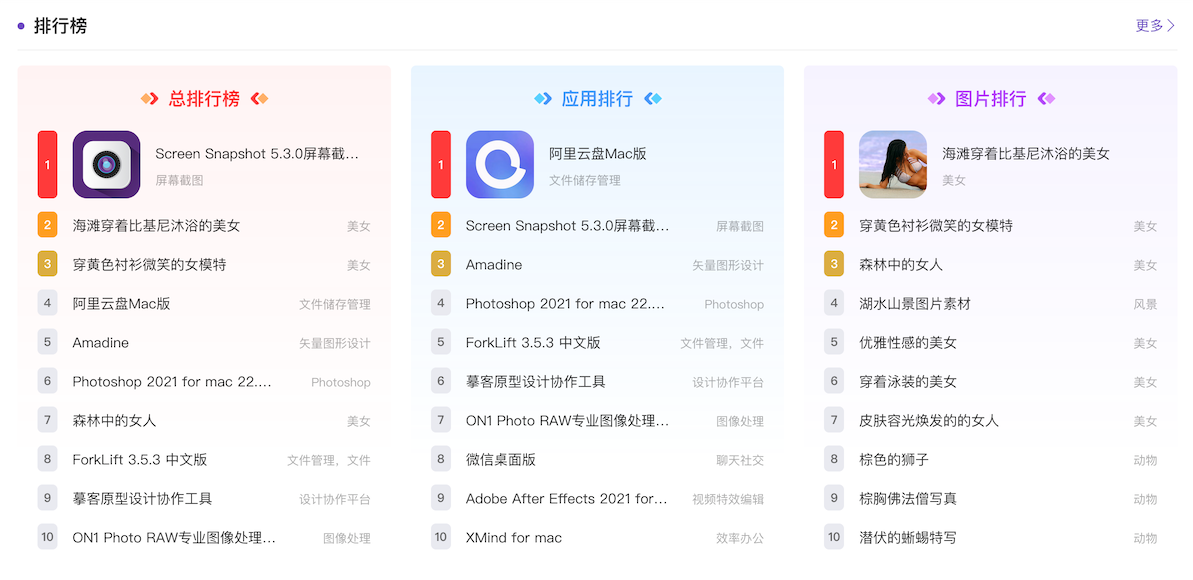This screenshot has width=1193, height=580.
Task: Click 矢量图形设计 tag in 应用排行
Action: [728, 265]
